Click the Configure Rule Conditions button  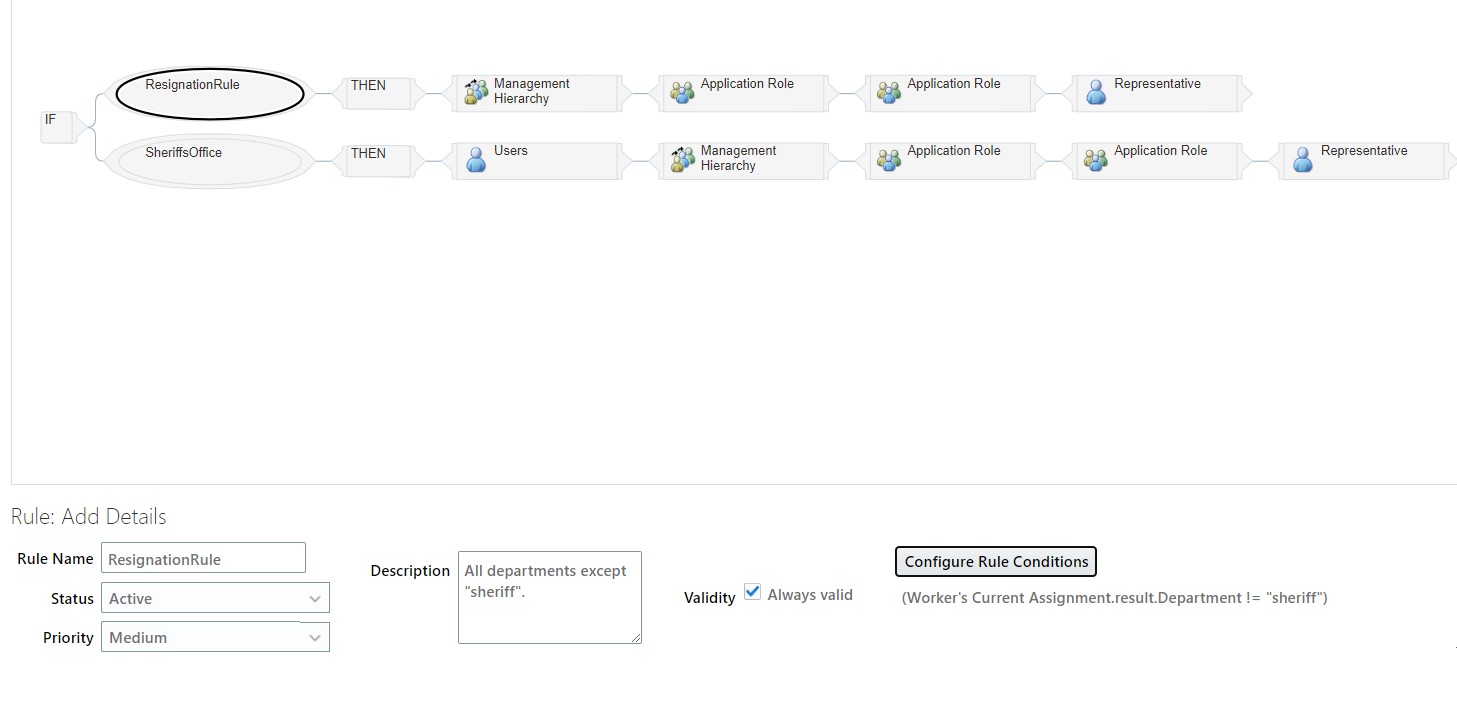(x=995, y=561)
